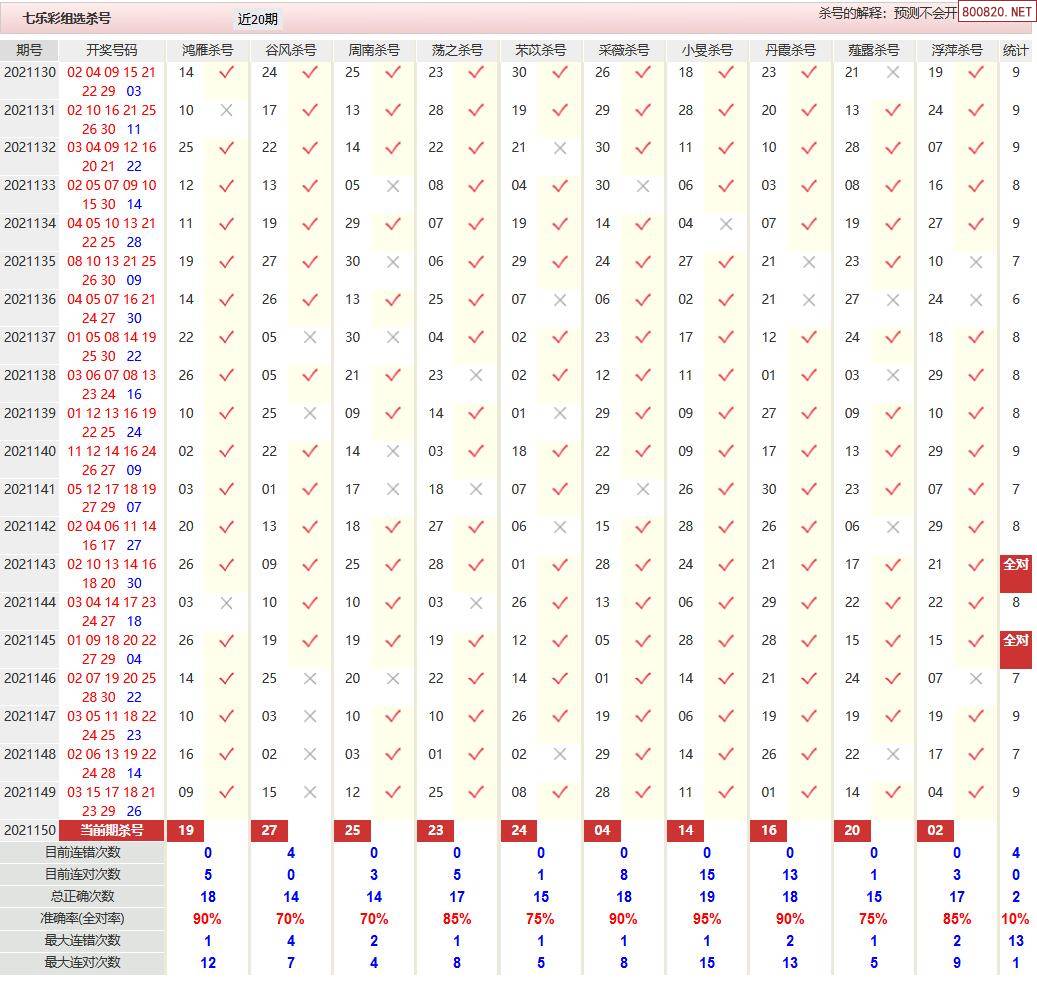The image size is (1037, 981).
Task: Select the 小旻杀号 column header
Action: [x=707, y=50]
